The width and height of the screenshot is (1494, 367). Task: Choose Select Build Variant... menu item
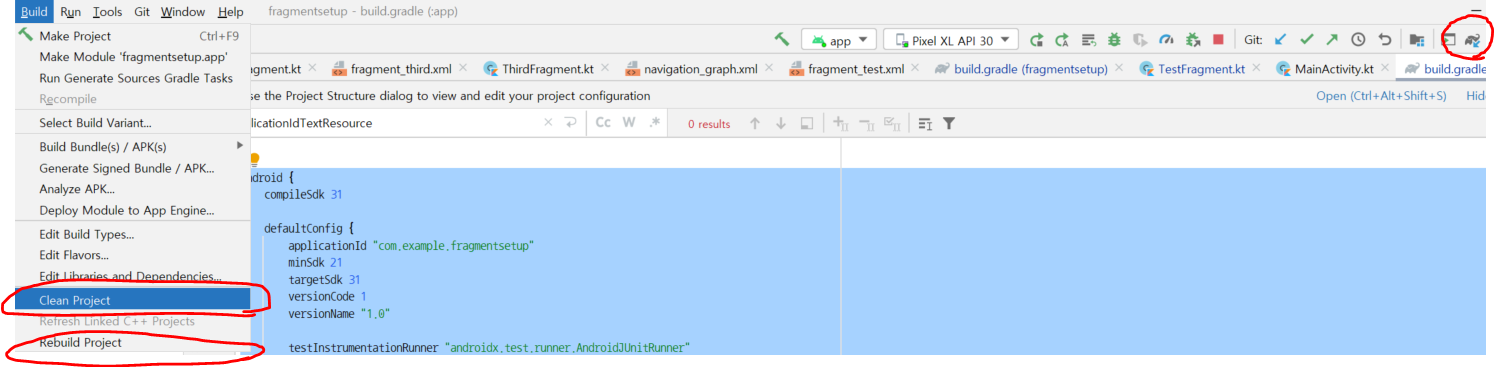coord(133,123)
